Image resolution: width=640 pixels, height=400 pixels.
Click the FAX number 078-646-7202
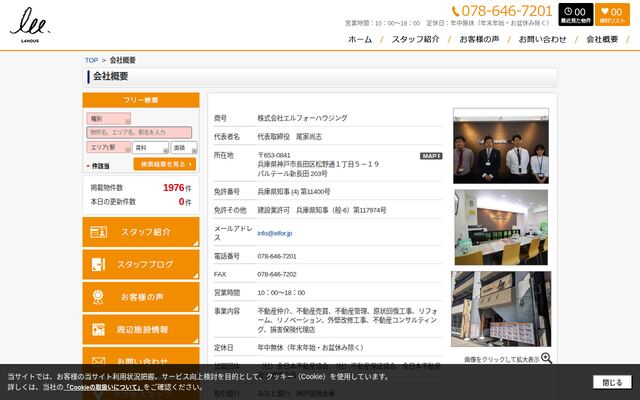tap(277, 274)
